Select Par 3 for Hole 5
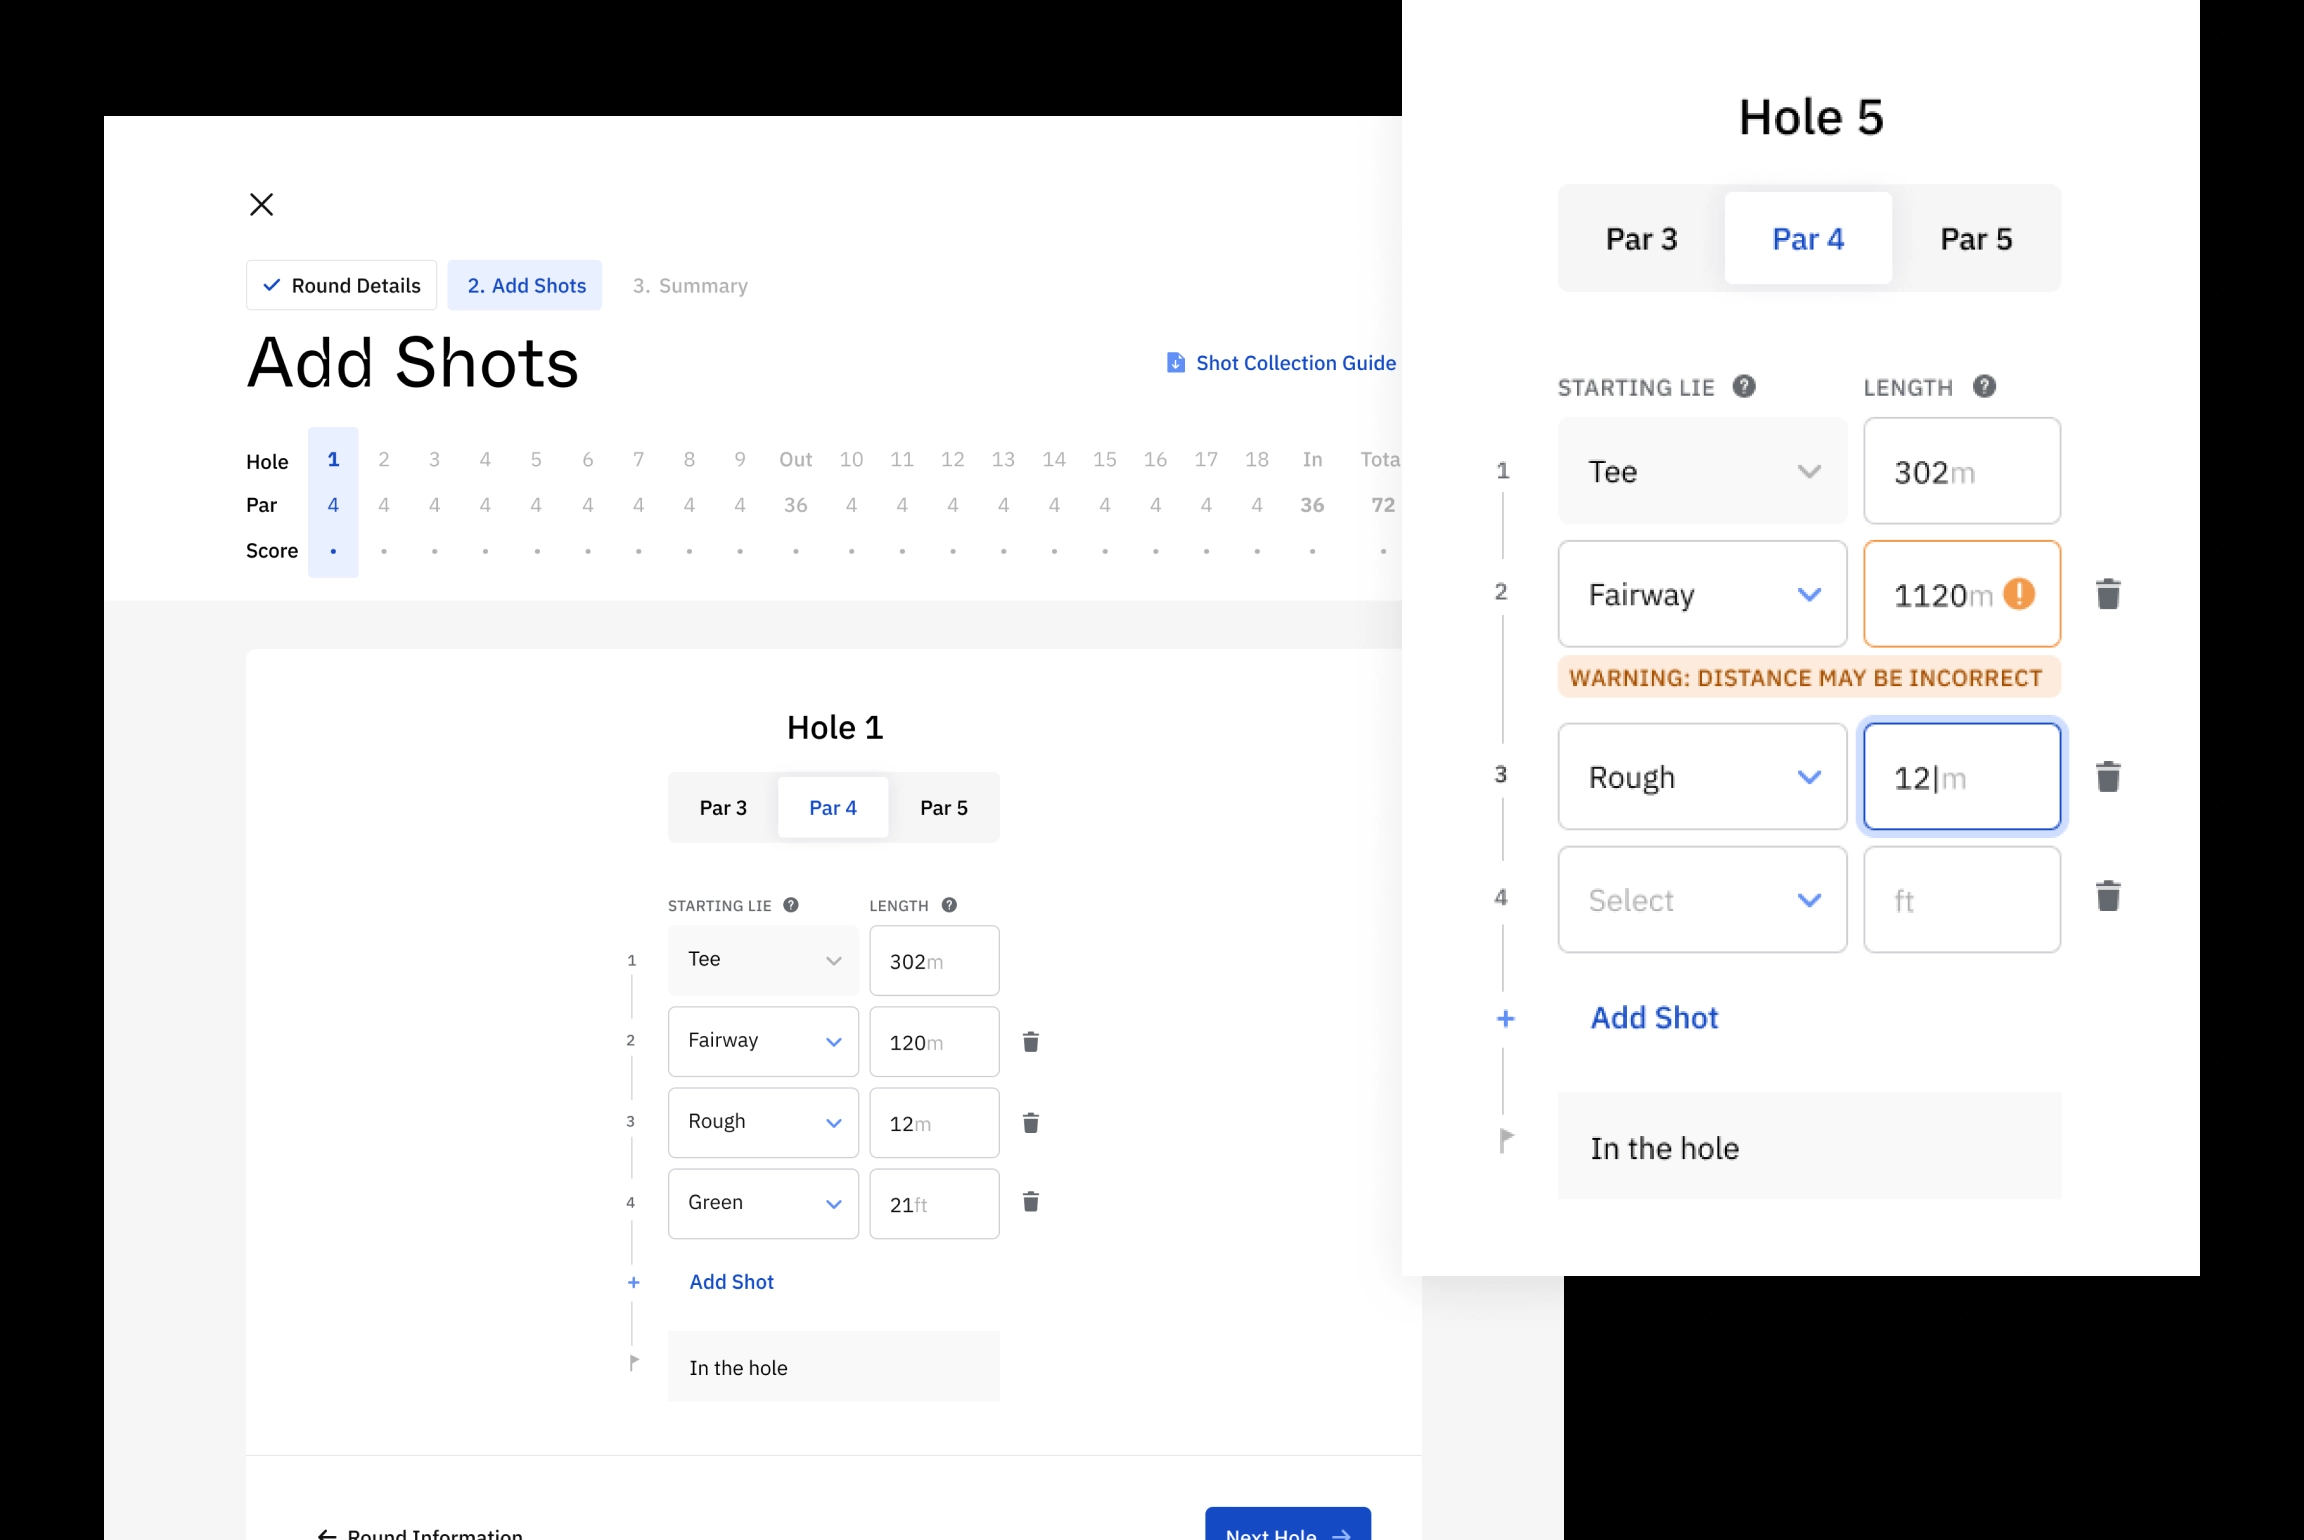 (1640, 238)
